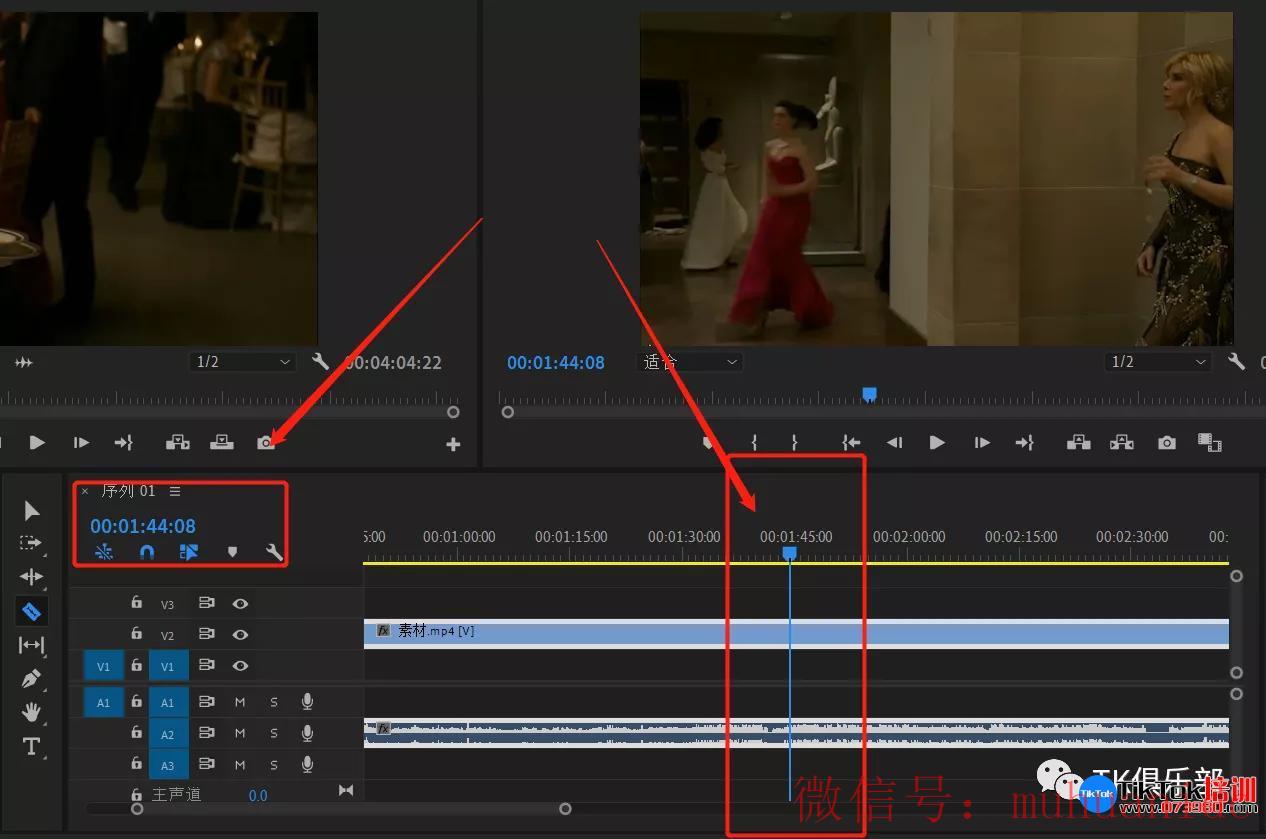Open Source monitor wrench settings
This screenshot has height=839, width=1266.
pos(321,362)
